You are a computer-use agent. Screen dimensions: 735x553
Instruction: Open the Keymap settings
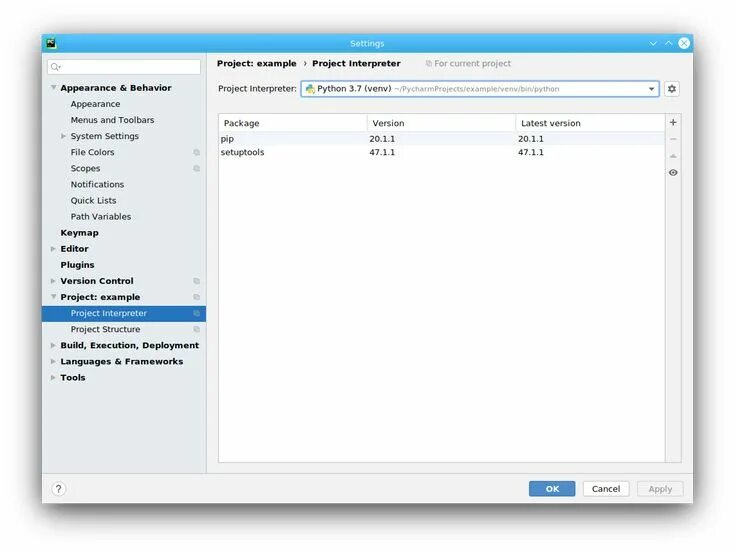[x=79, y=233]
